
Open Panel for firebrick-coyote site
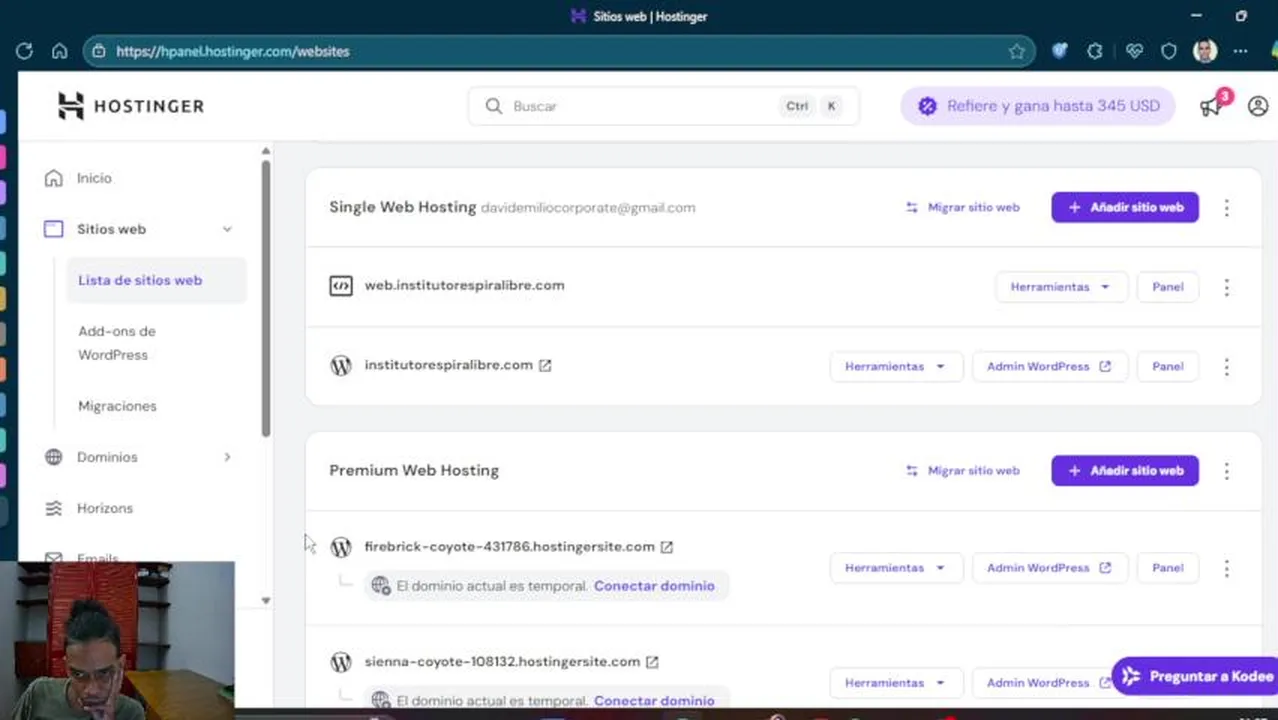pyautogui.click(x=1167, y=568)
